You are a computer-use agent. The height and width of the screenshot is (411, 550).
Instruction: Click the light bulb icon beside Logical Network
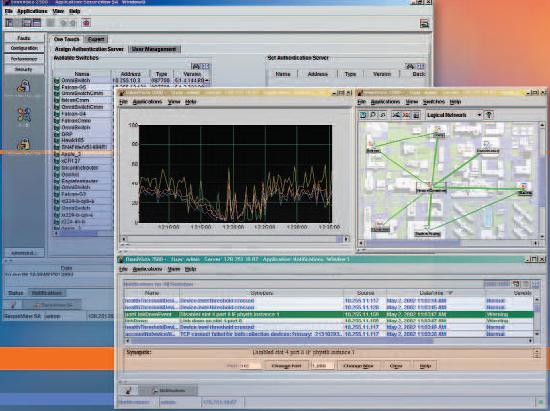pos(489,115)
